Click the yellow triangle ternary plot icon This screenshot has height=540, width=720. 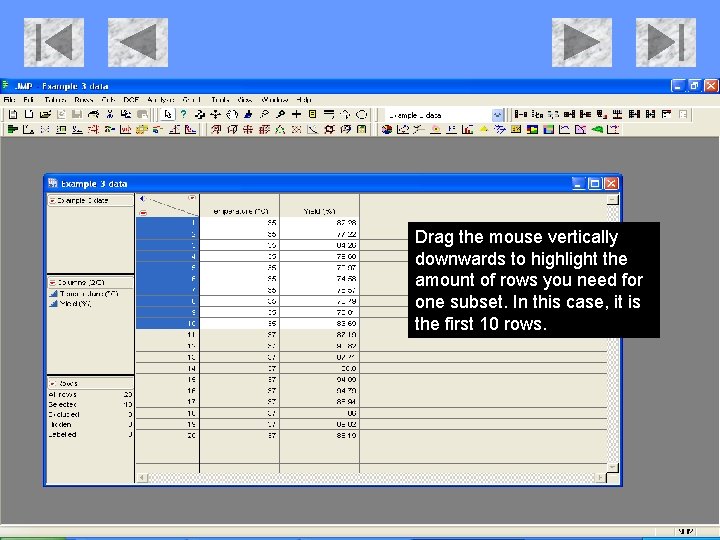[x=484, y=129]
